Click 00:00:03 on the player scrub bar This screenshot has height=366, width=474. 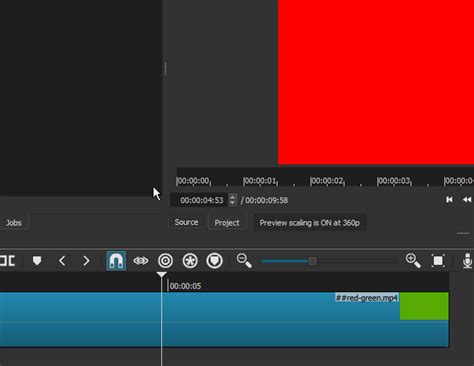[x=394, y=181]
